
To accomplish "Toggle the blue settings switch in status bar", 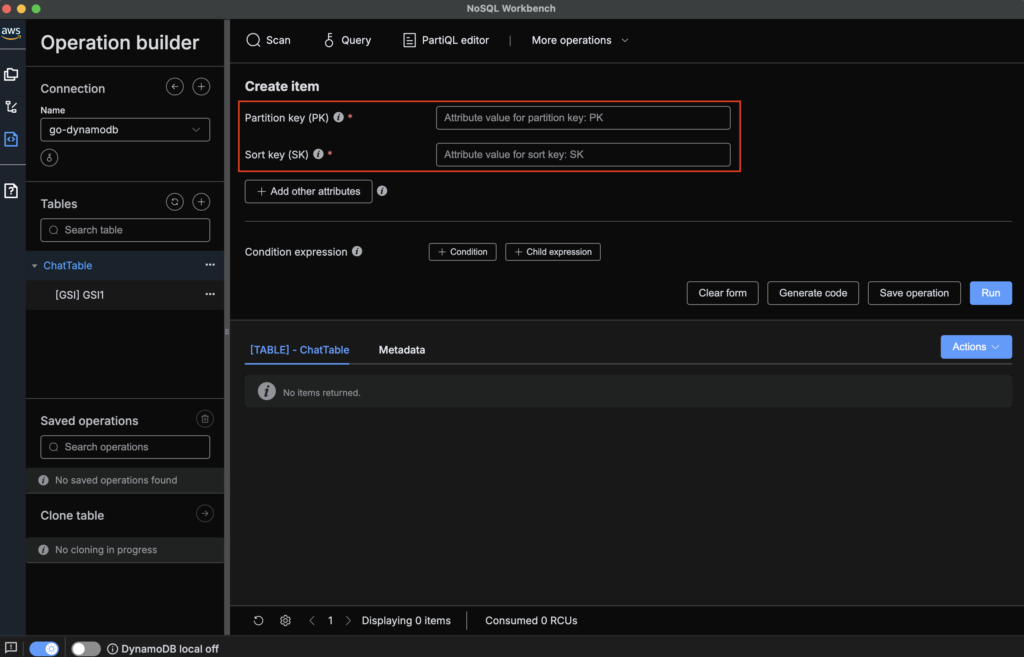I will point(44,649).
